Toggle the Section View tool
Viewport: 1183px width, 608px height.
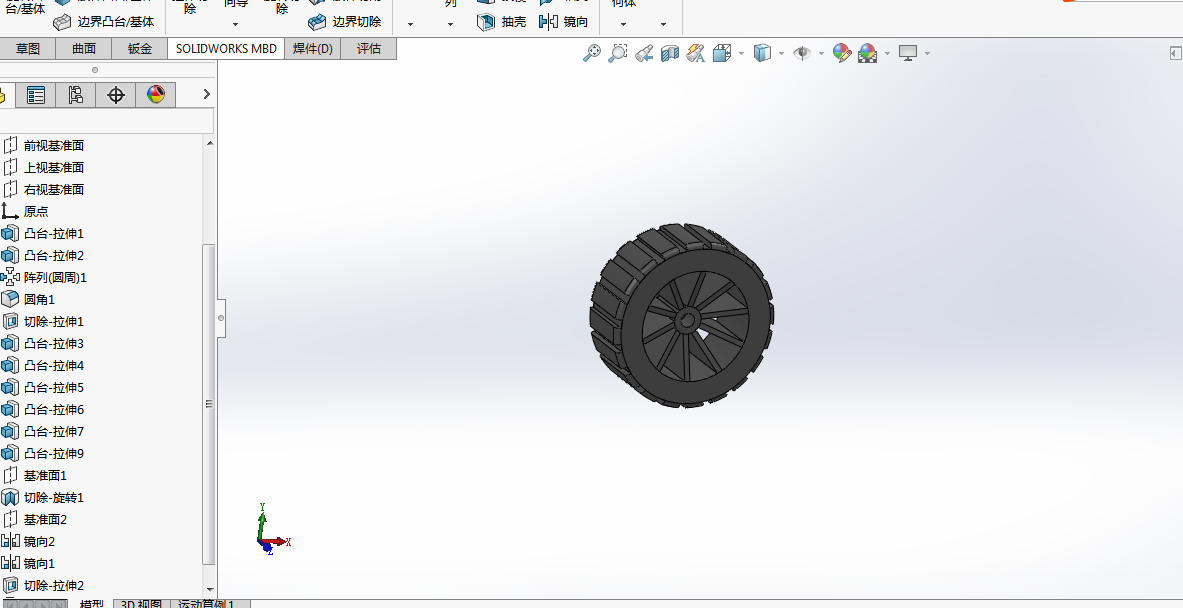point(669,53)
